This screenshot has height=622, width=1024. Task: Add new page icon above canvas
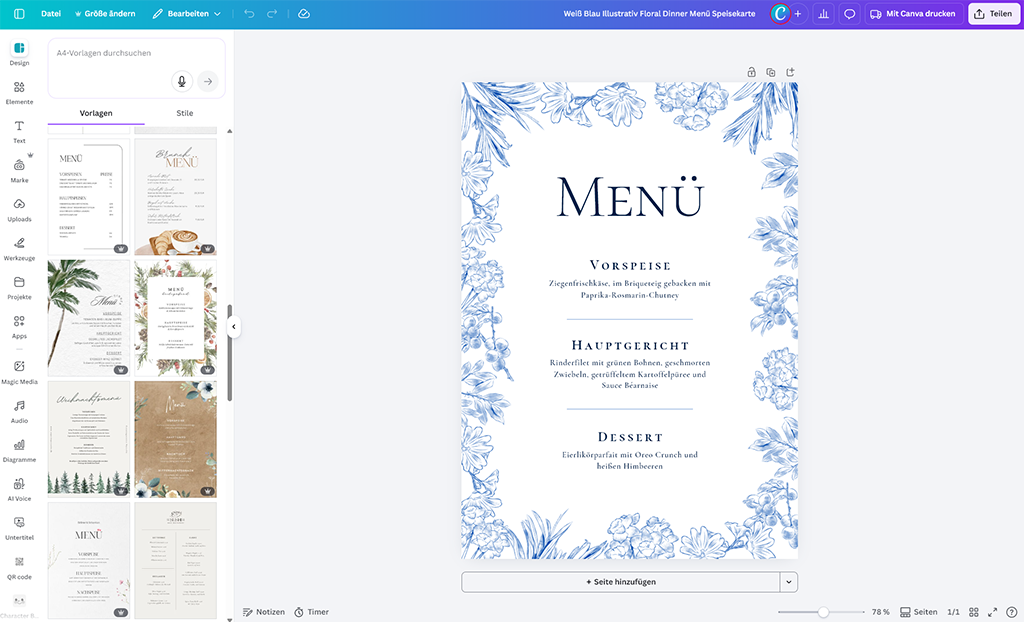(x=790, y=73)
